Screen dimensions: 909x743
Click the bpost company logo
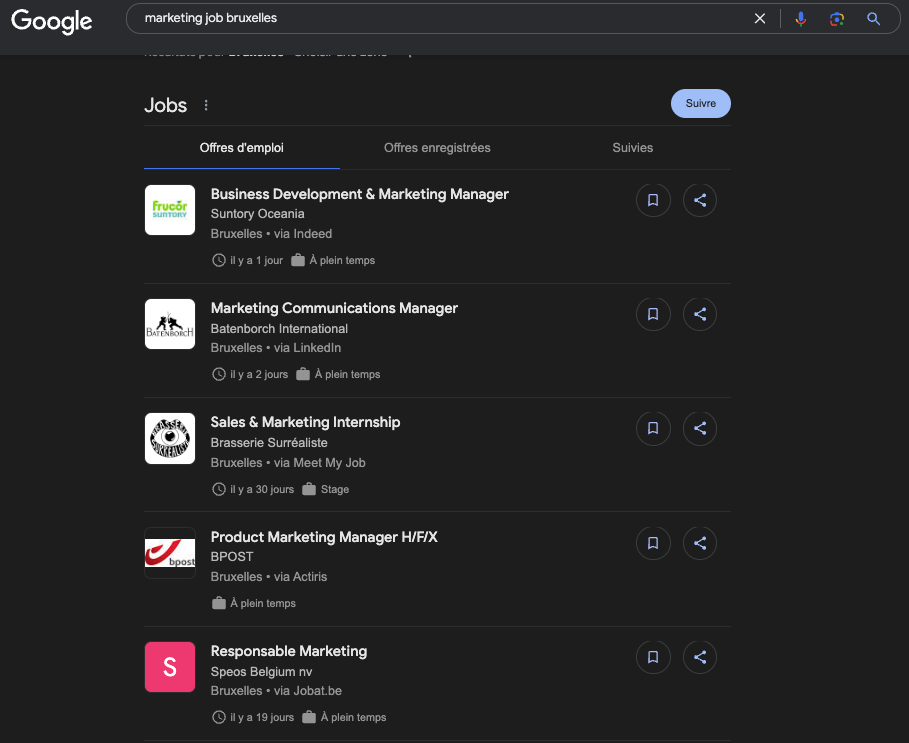tap(170, 553)
